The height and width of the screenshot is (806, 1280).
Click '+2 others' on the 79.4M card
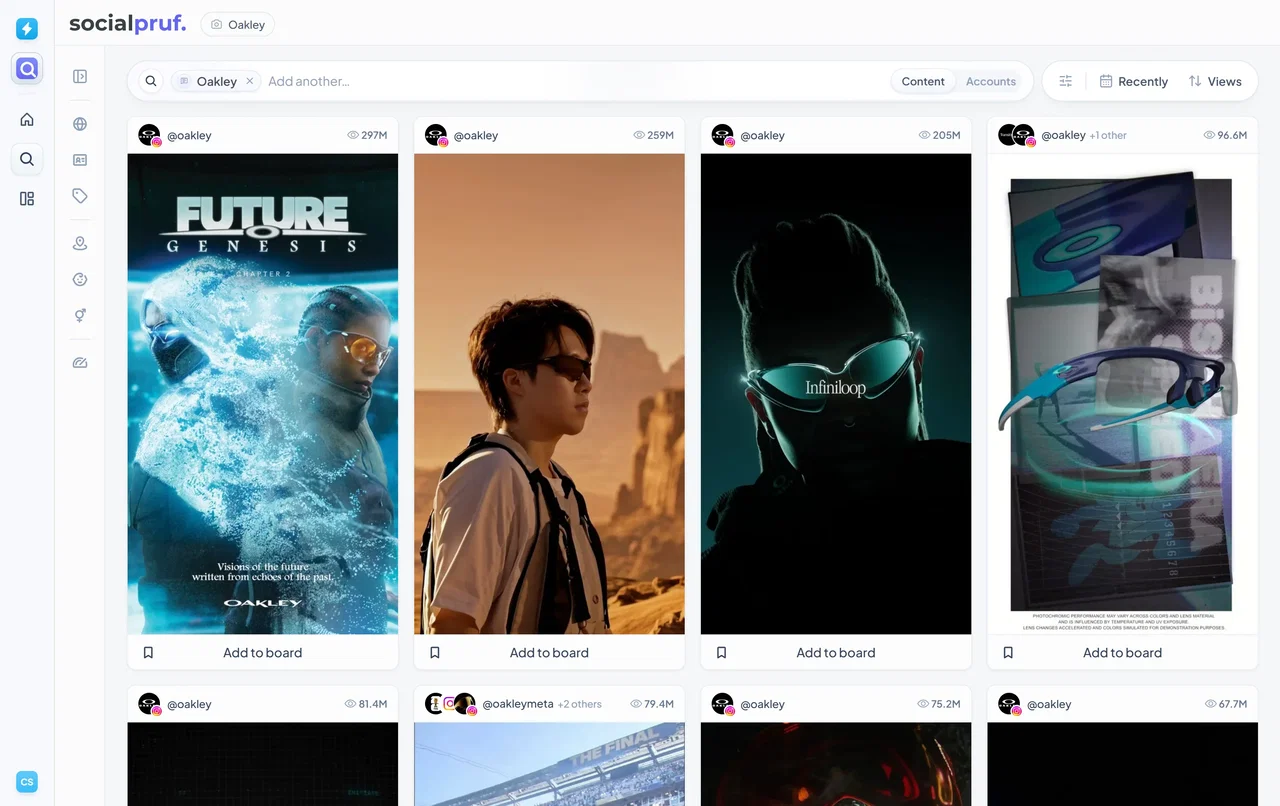point(580,704)
